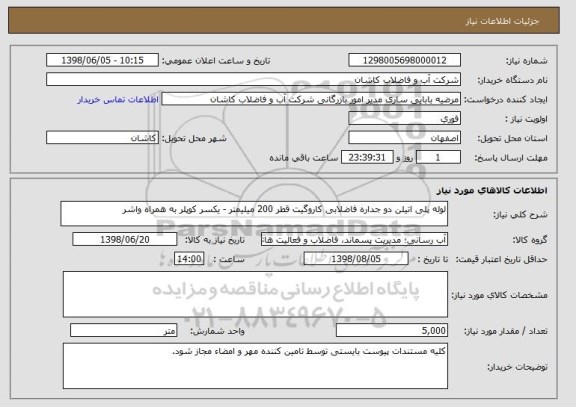Click the need date field 1398/06/20
The height and width of the screenshot is (407, 576).
(x=125, y=239)
